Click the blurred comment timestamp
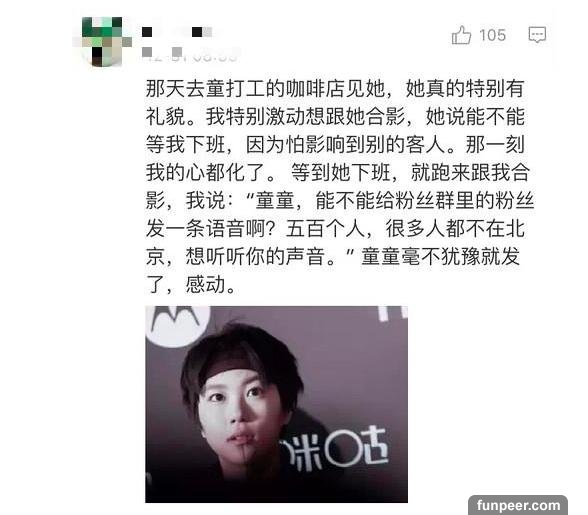This screenshot has width=588, height=515. (x=191, y=54)
